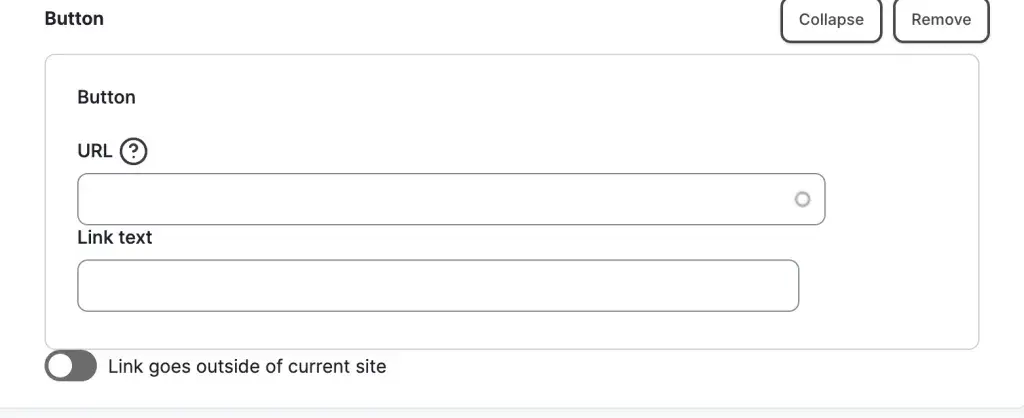This screenshot has width=1024, height=418.
Task: Place cursor in the empty URL autocomplete box
Action: (451, 199)
